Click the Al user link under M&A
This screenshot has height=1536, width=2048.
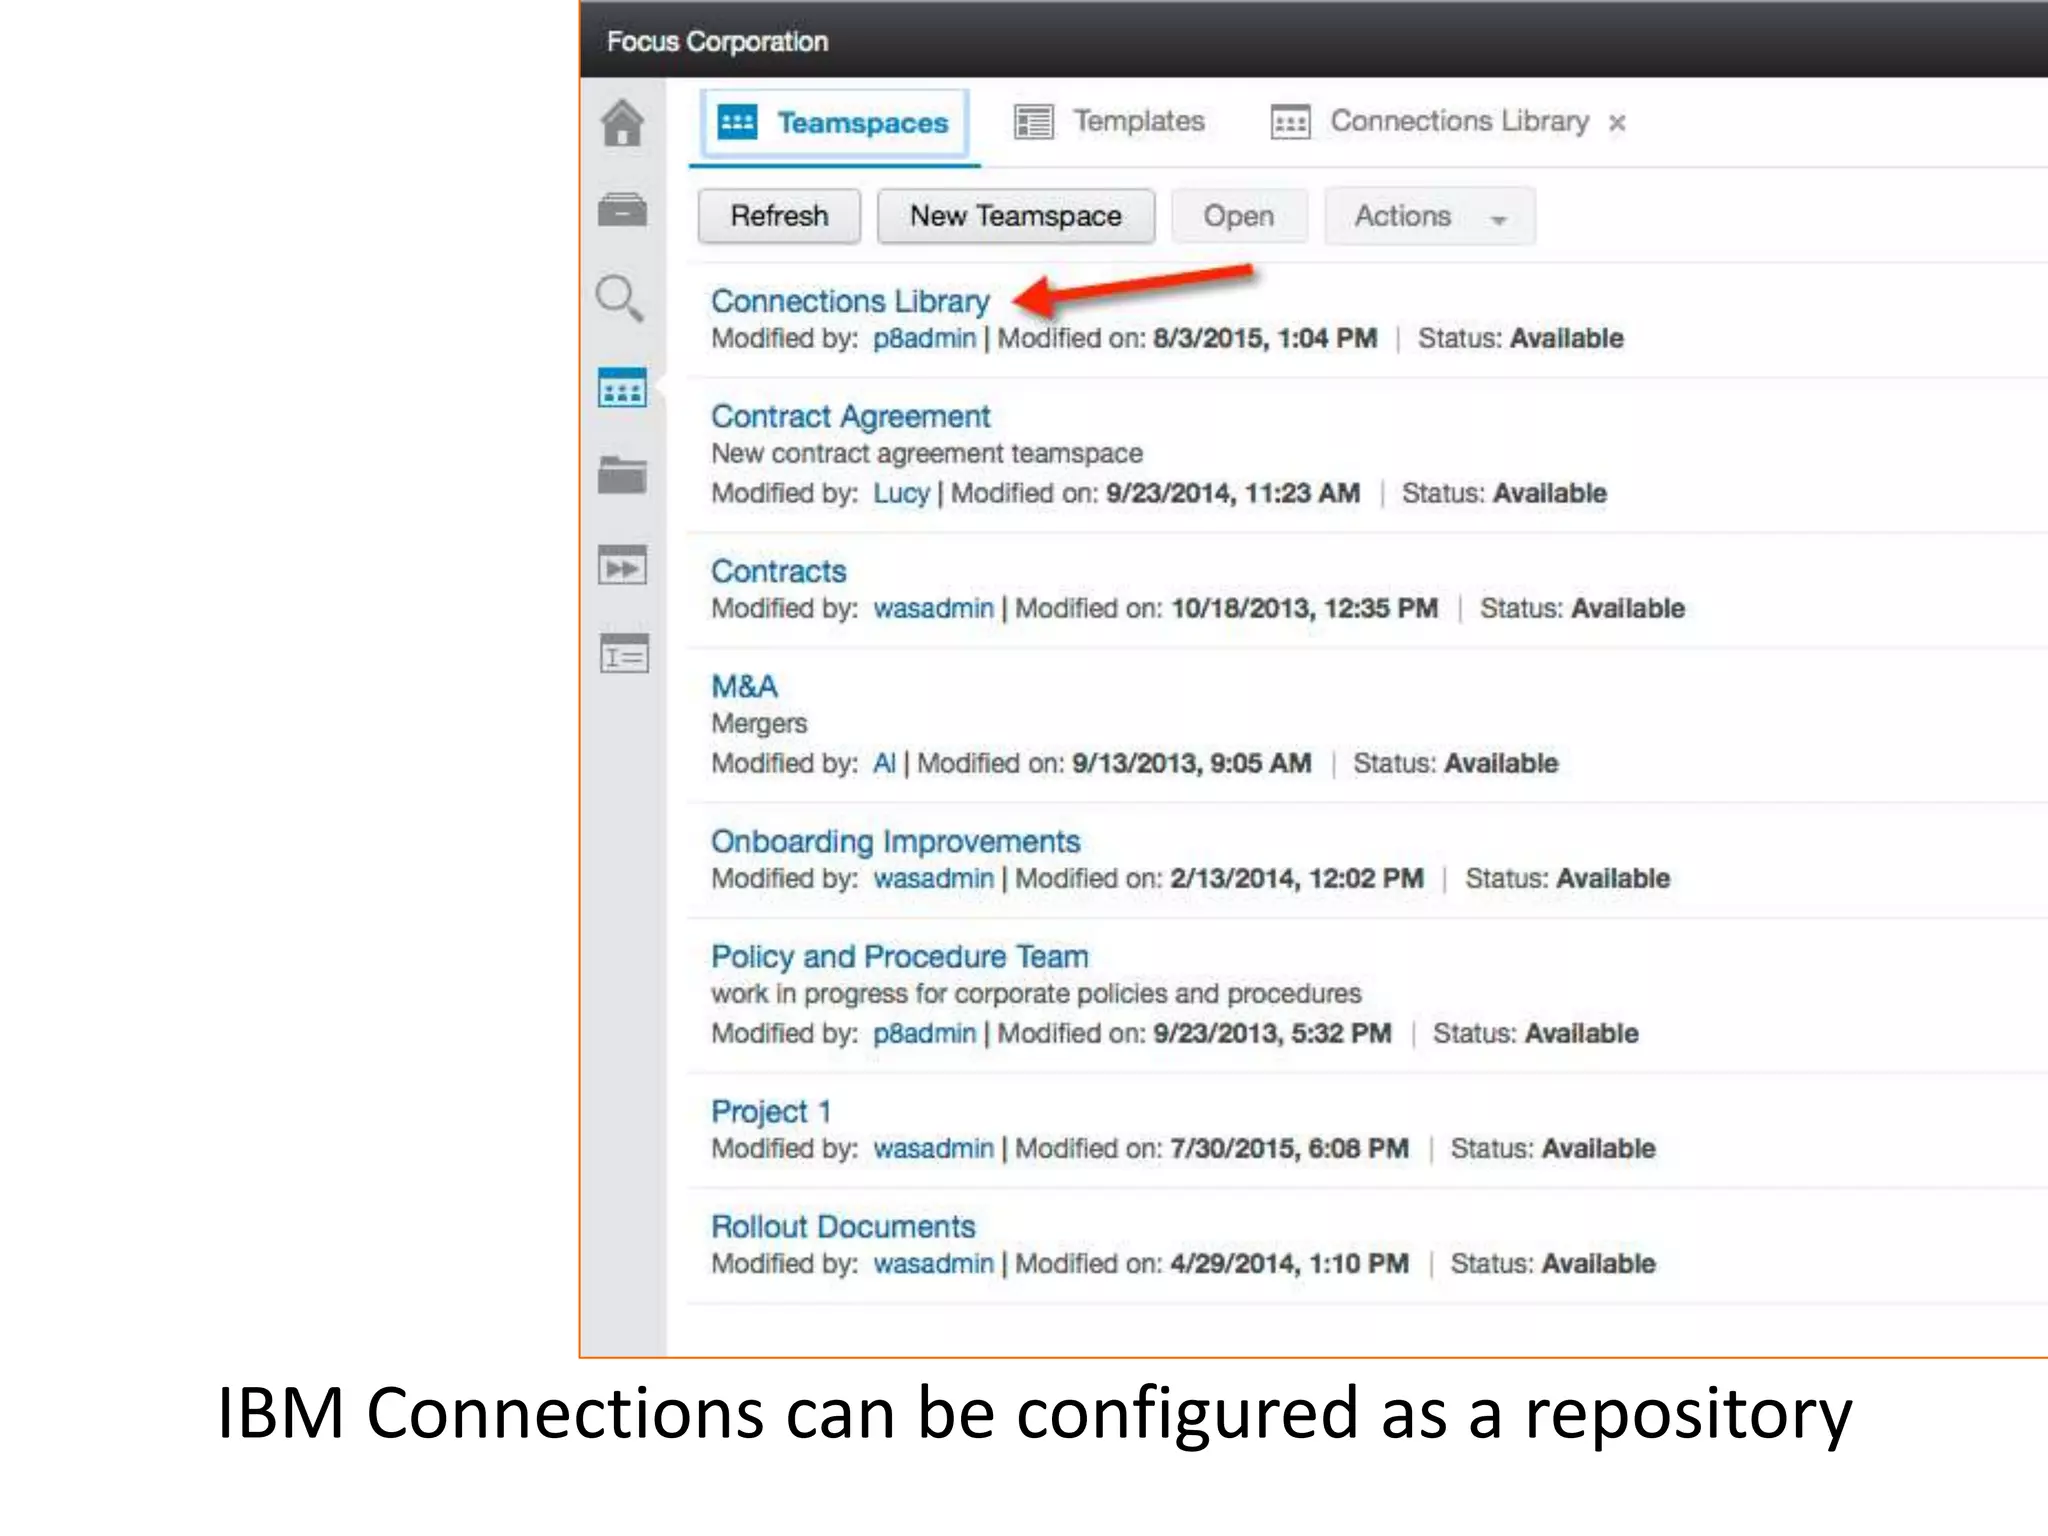[884, 763]
